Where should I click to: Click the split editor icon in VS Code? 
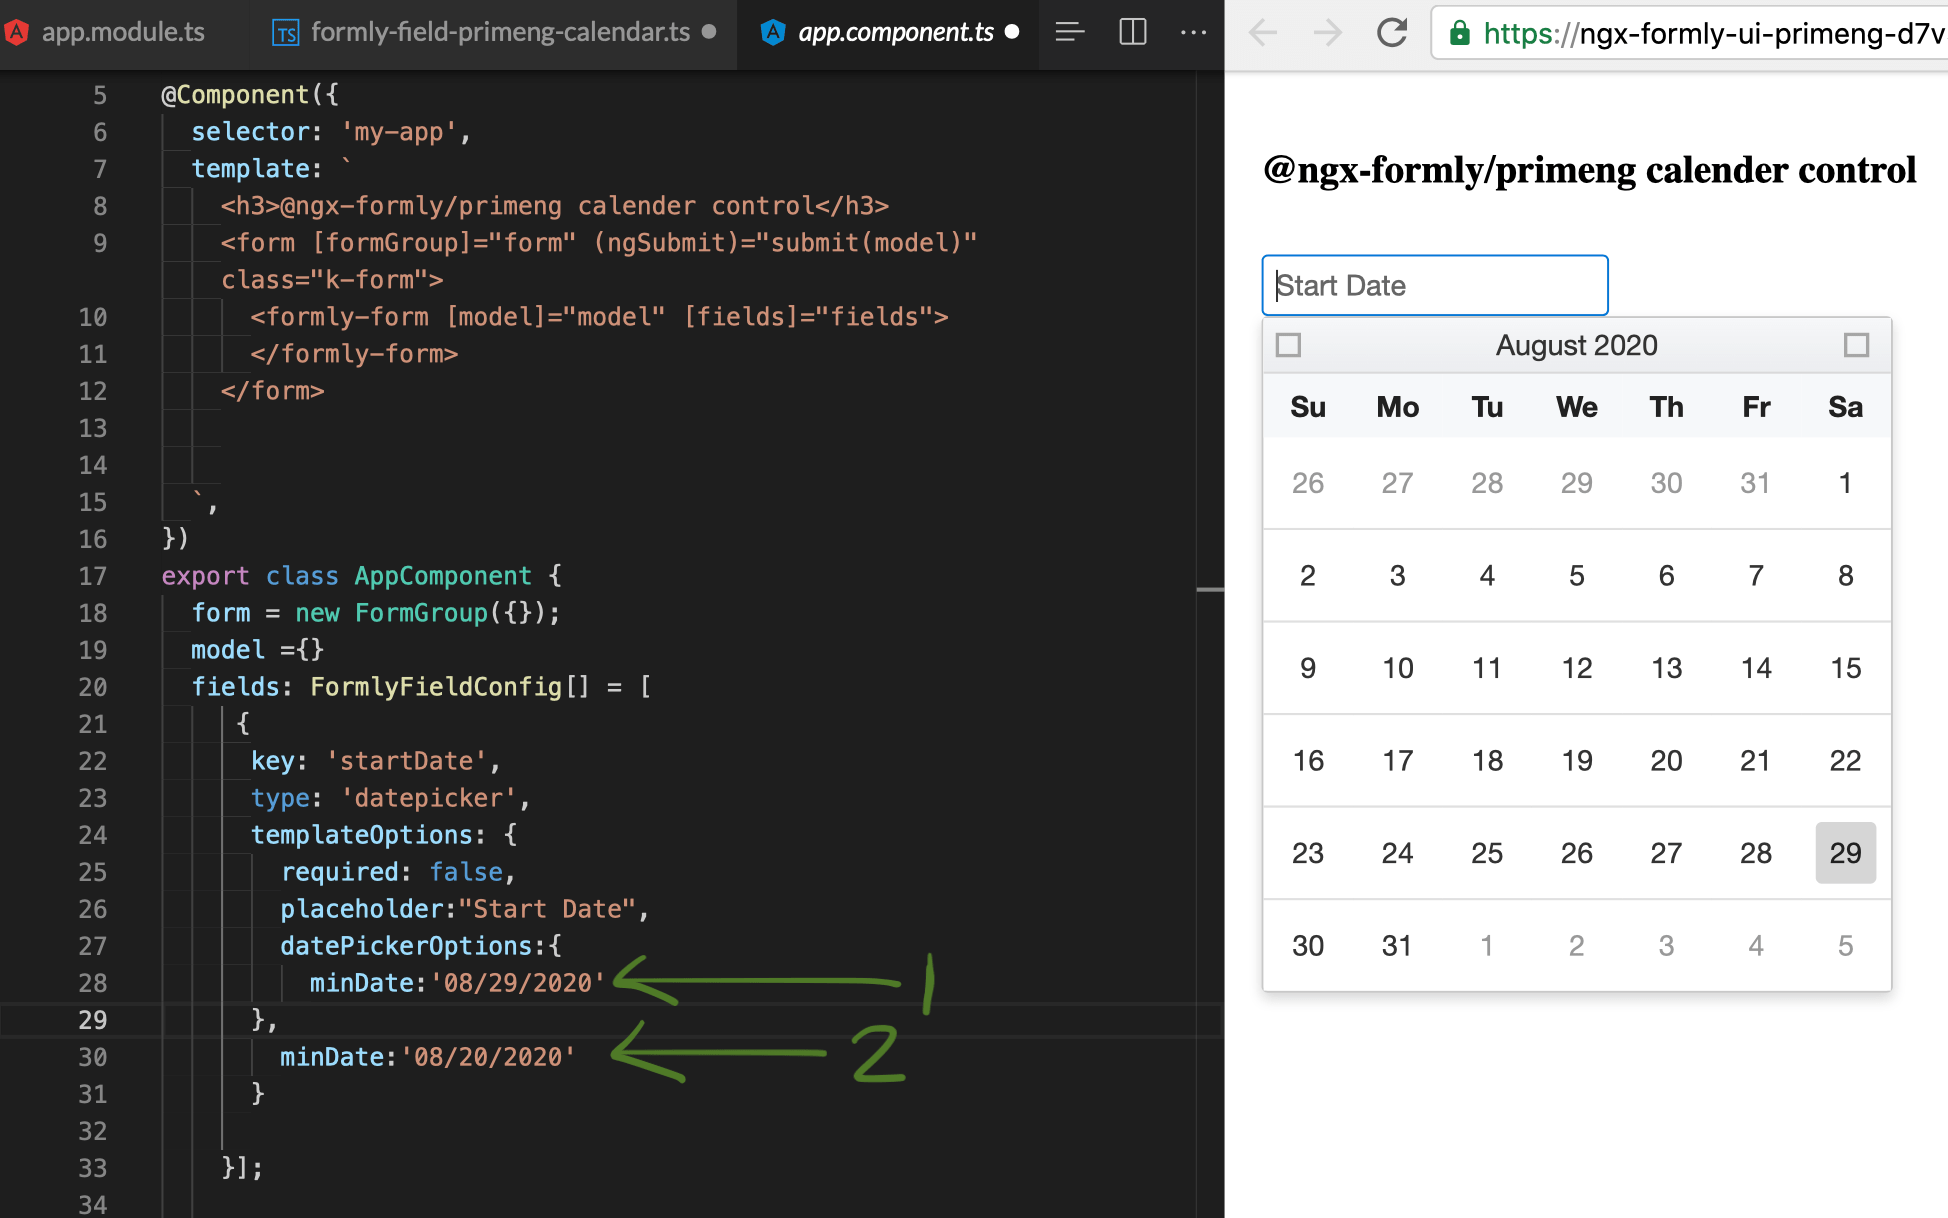[1131, 32]
